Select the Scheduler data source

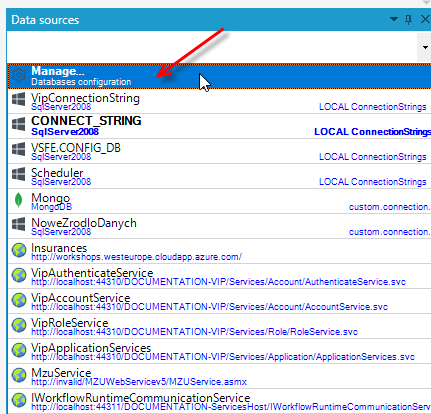point(219,176)
